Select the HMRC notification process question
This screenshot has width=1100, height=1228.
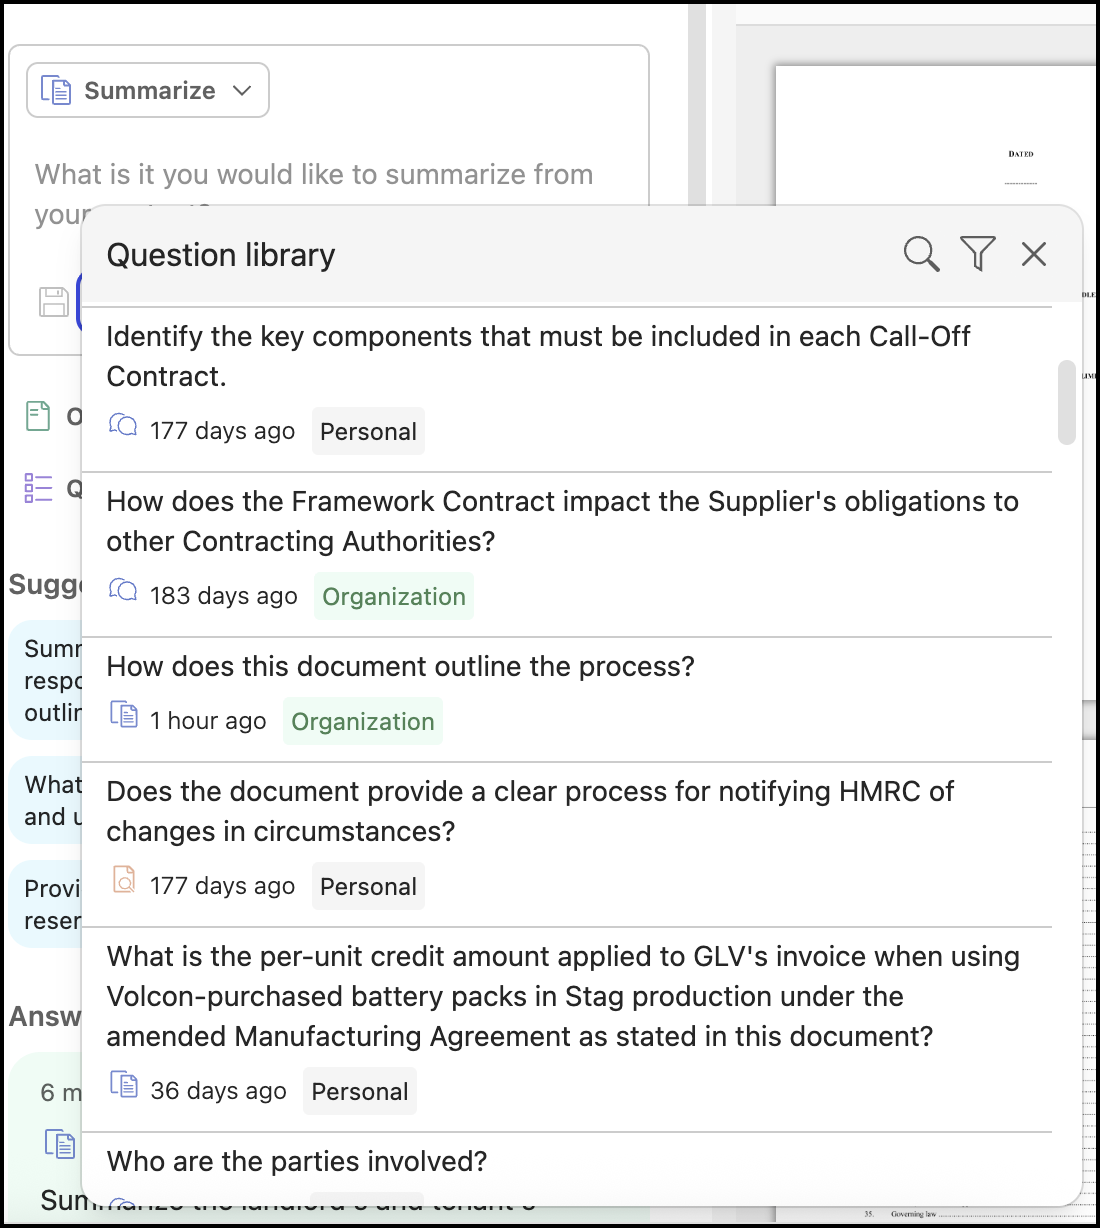point(530,811)
